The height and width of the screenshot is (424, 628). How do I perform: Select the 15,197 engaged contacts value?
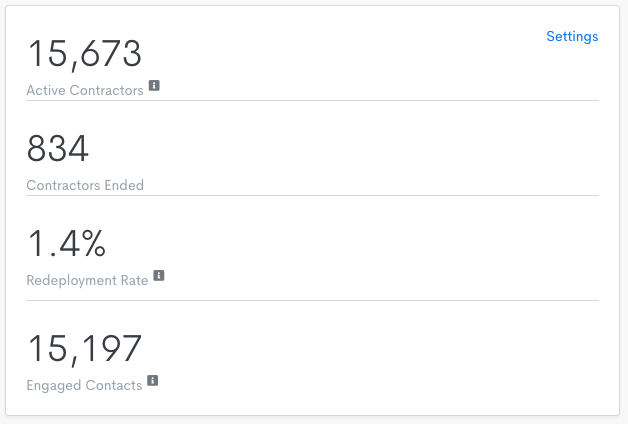coord(84,349)
